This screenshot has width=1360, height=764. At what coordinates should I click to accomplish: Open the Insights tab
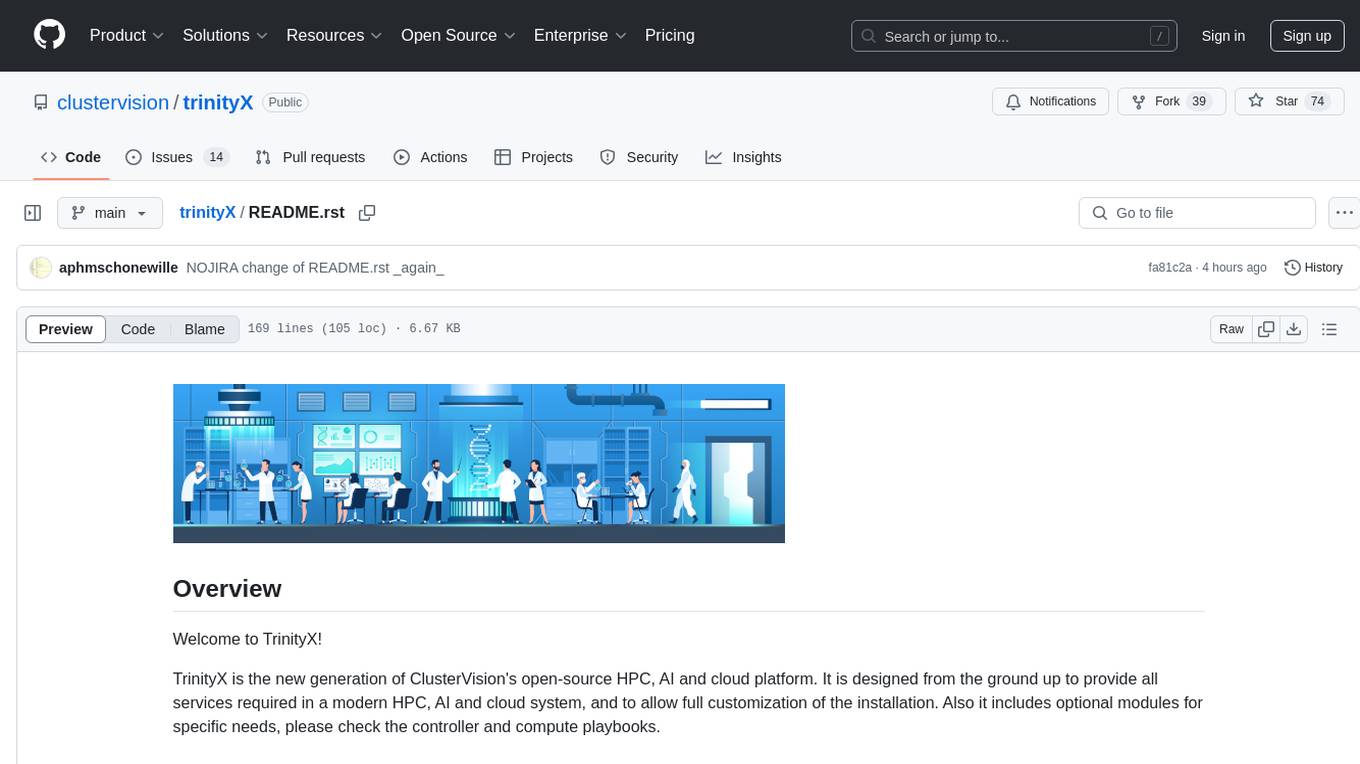coord(743,157)
